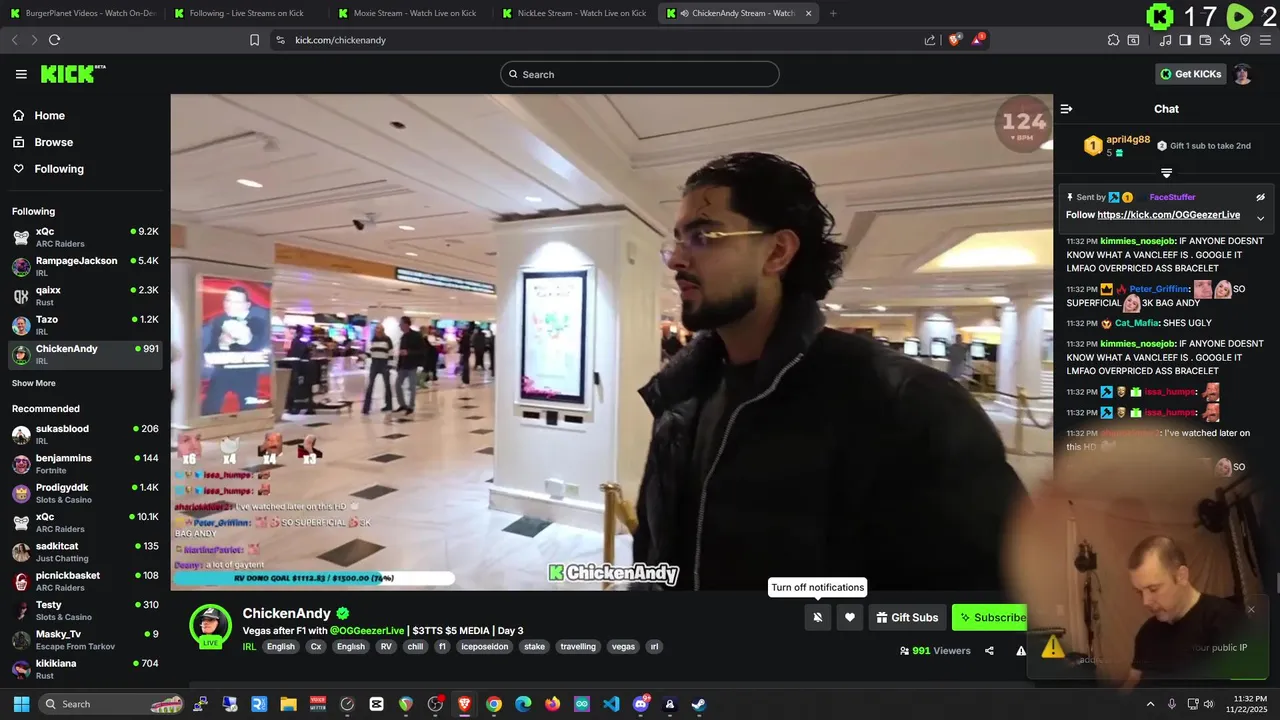
Task: Open qaixx Rust channel in sidebar
Action: [85, 295]
